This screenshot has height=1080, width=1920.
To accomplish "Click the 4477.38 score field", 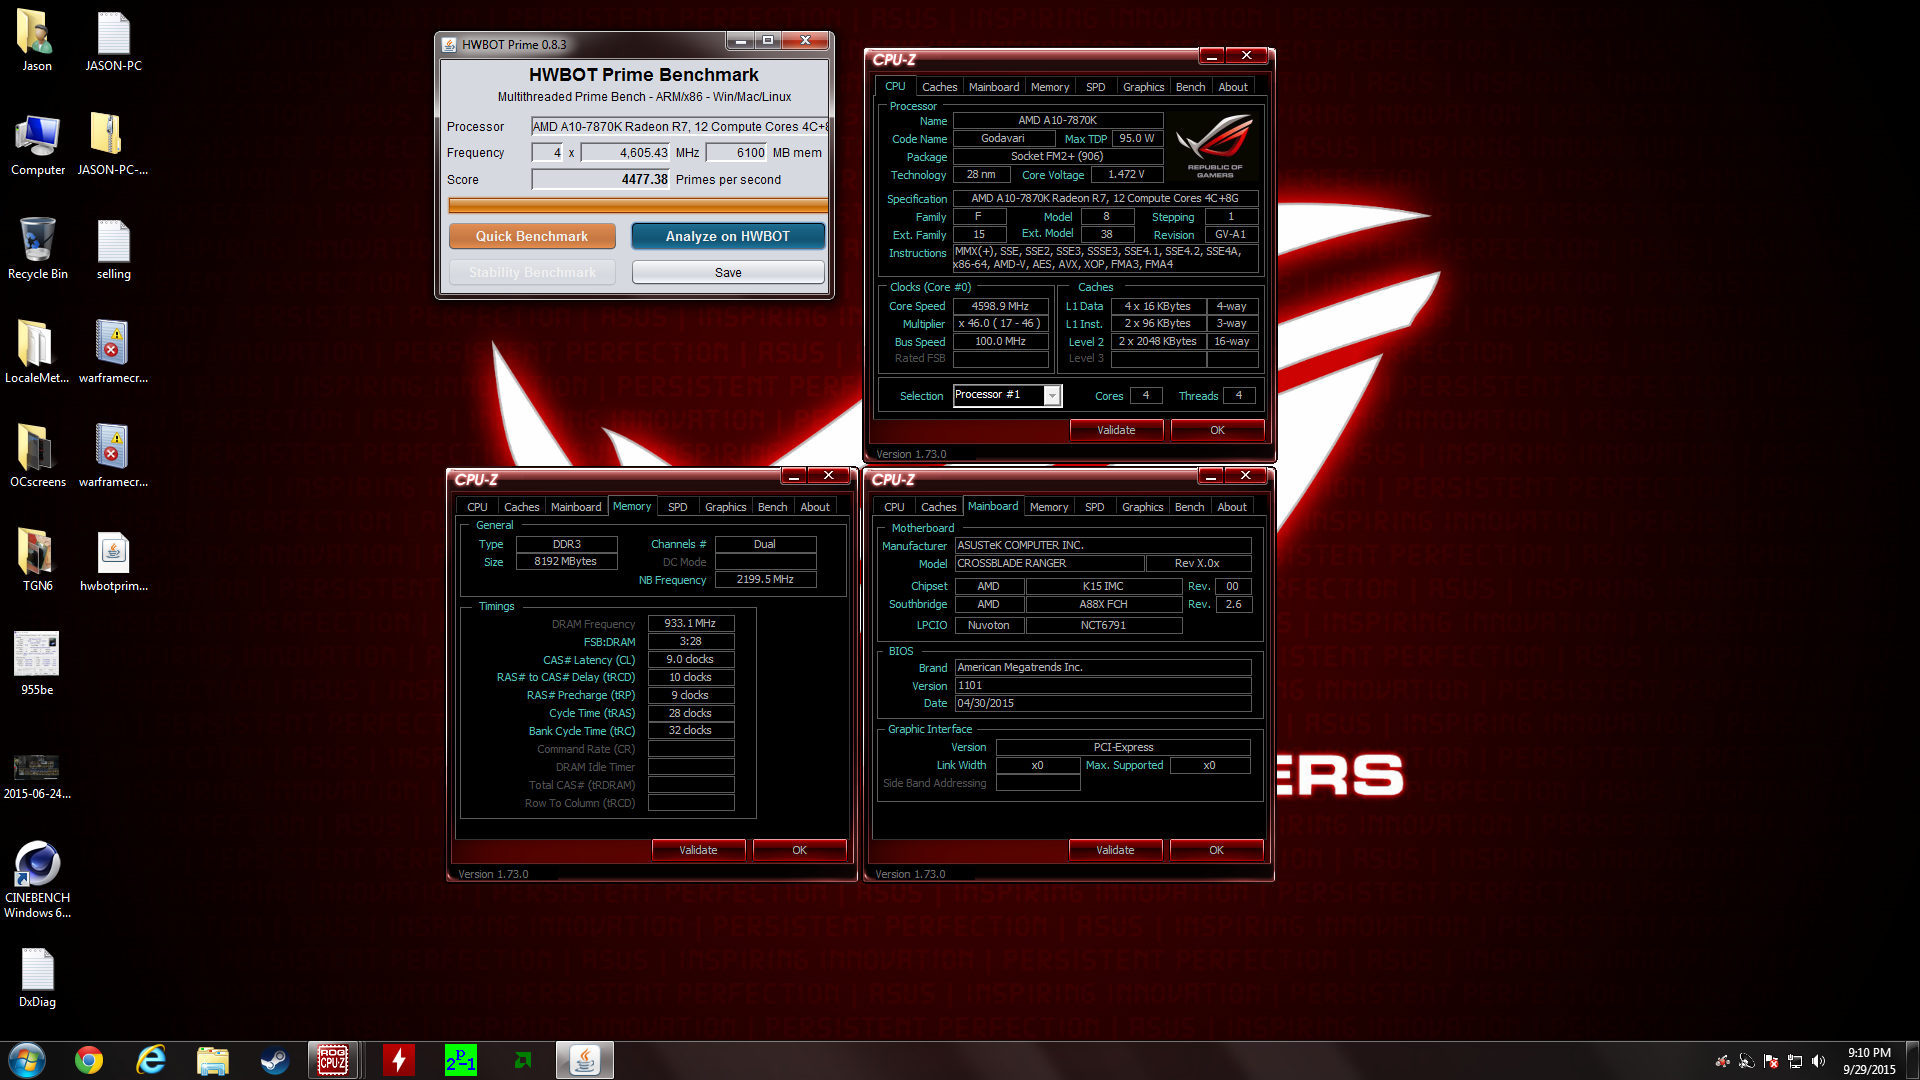I will click(600, 179).
